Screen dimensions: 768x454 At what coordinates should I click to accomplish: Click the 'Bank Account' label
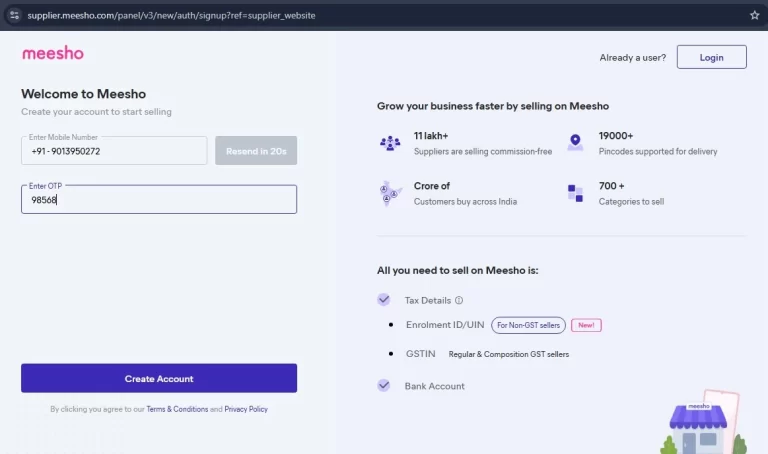point(434,386)
